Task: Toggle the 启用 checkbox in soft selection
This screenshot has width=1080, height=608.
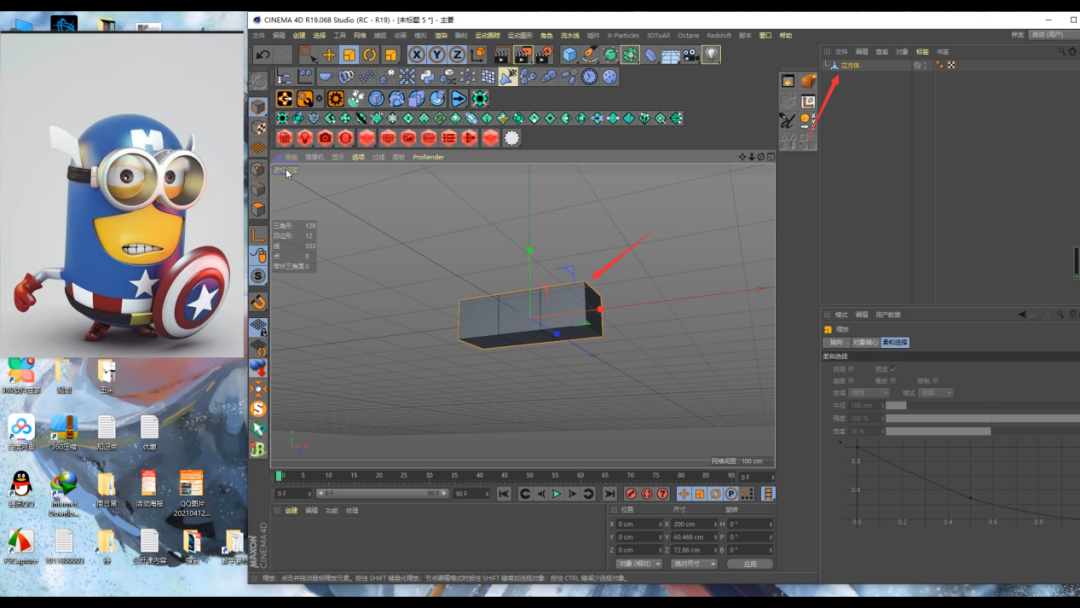Action: pyautogui.click(x=851, y=369)
